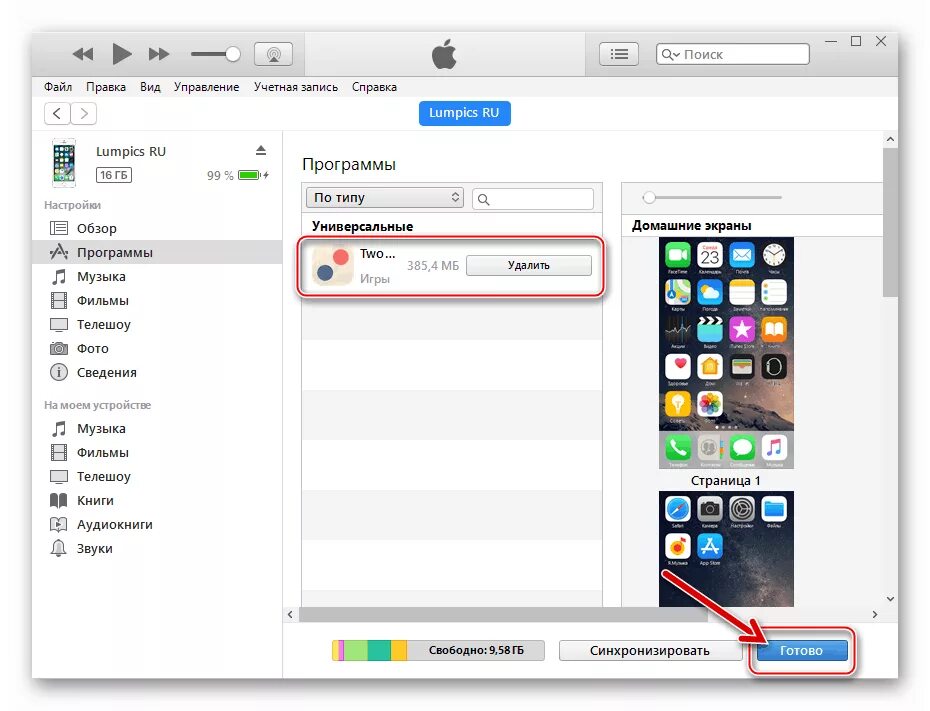Click the Поиск search field

[732, 55]
